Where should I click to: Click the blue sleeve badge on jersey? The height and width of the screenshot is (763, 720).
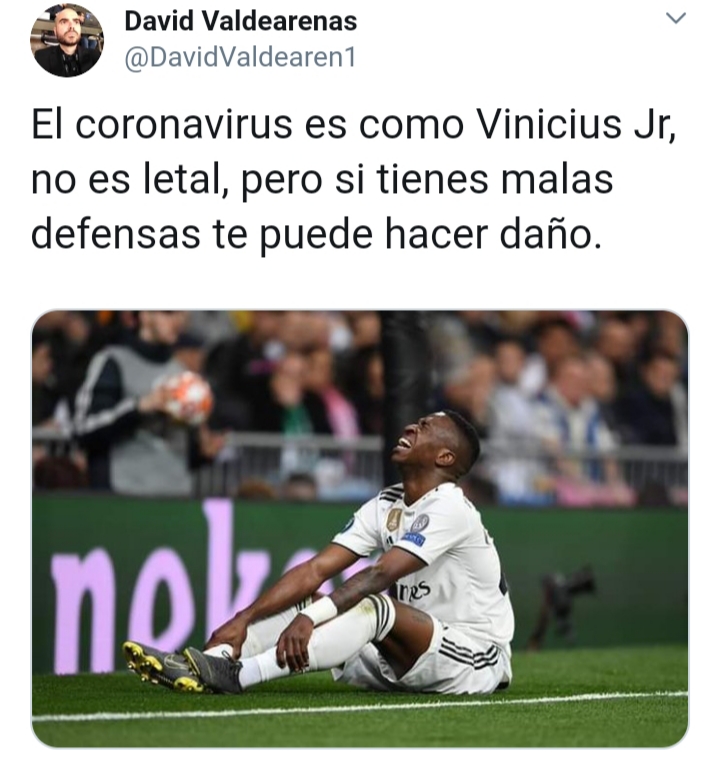point(414,539)
